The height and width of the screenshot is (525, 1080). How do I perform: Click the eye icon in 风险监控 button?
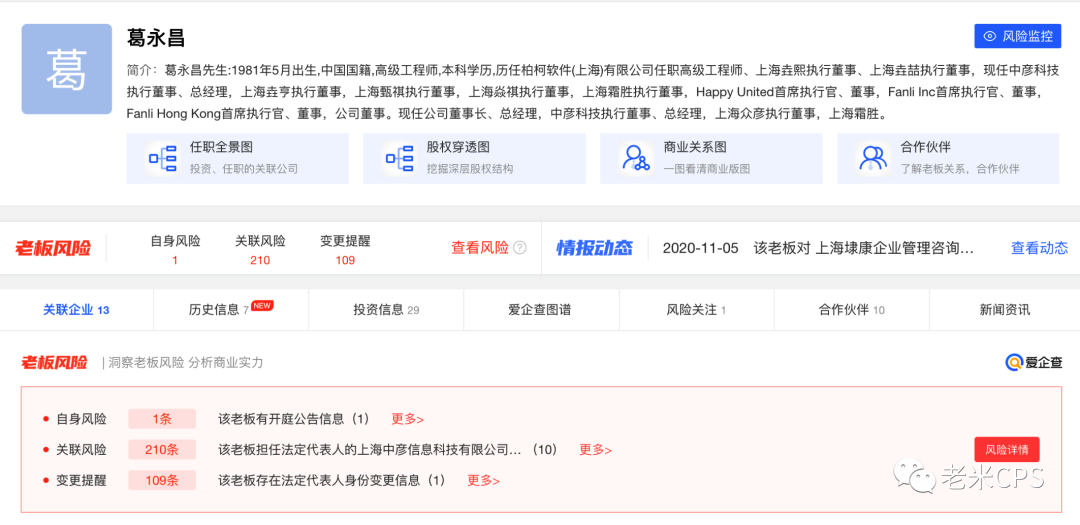pyautogui.click(x=990, y=37)
